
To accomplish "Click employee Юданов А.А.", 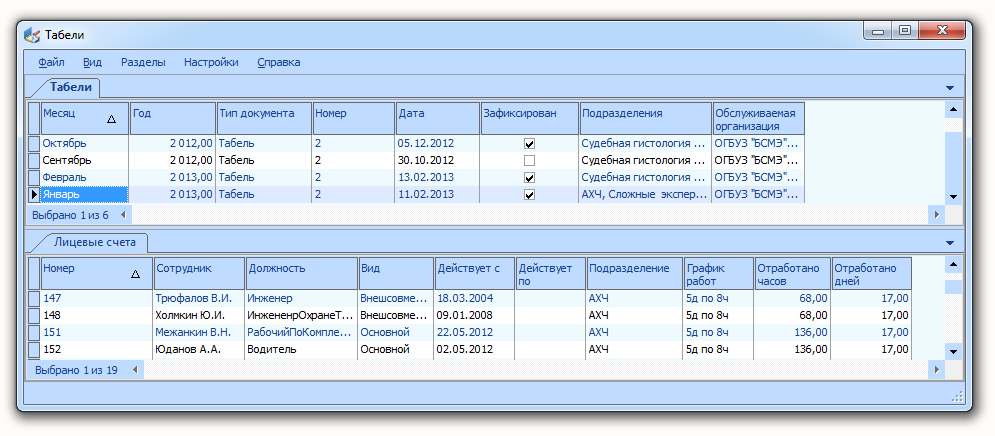I will click(200, 350).
